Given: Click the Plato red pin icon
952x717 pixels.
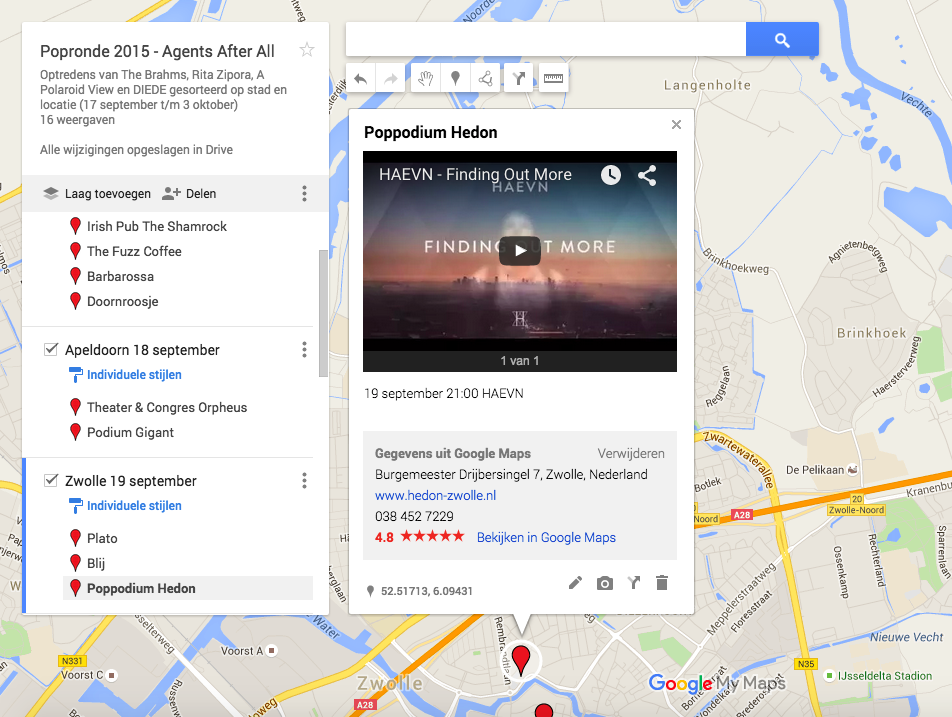Looking at the screenshot, I should 75,538.
